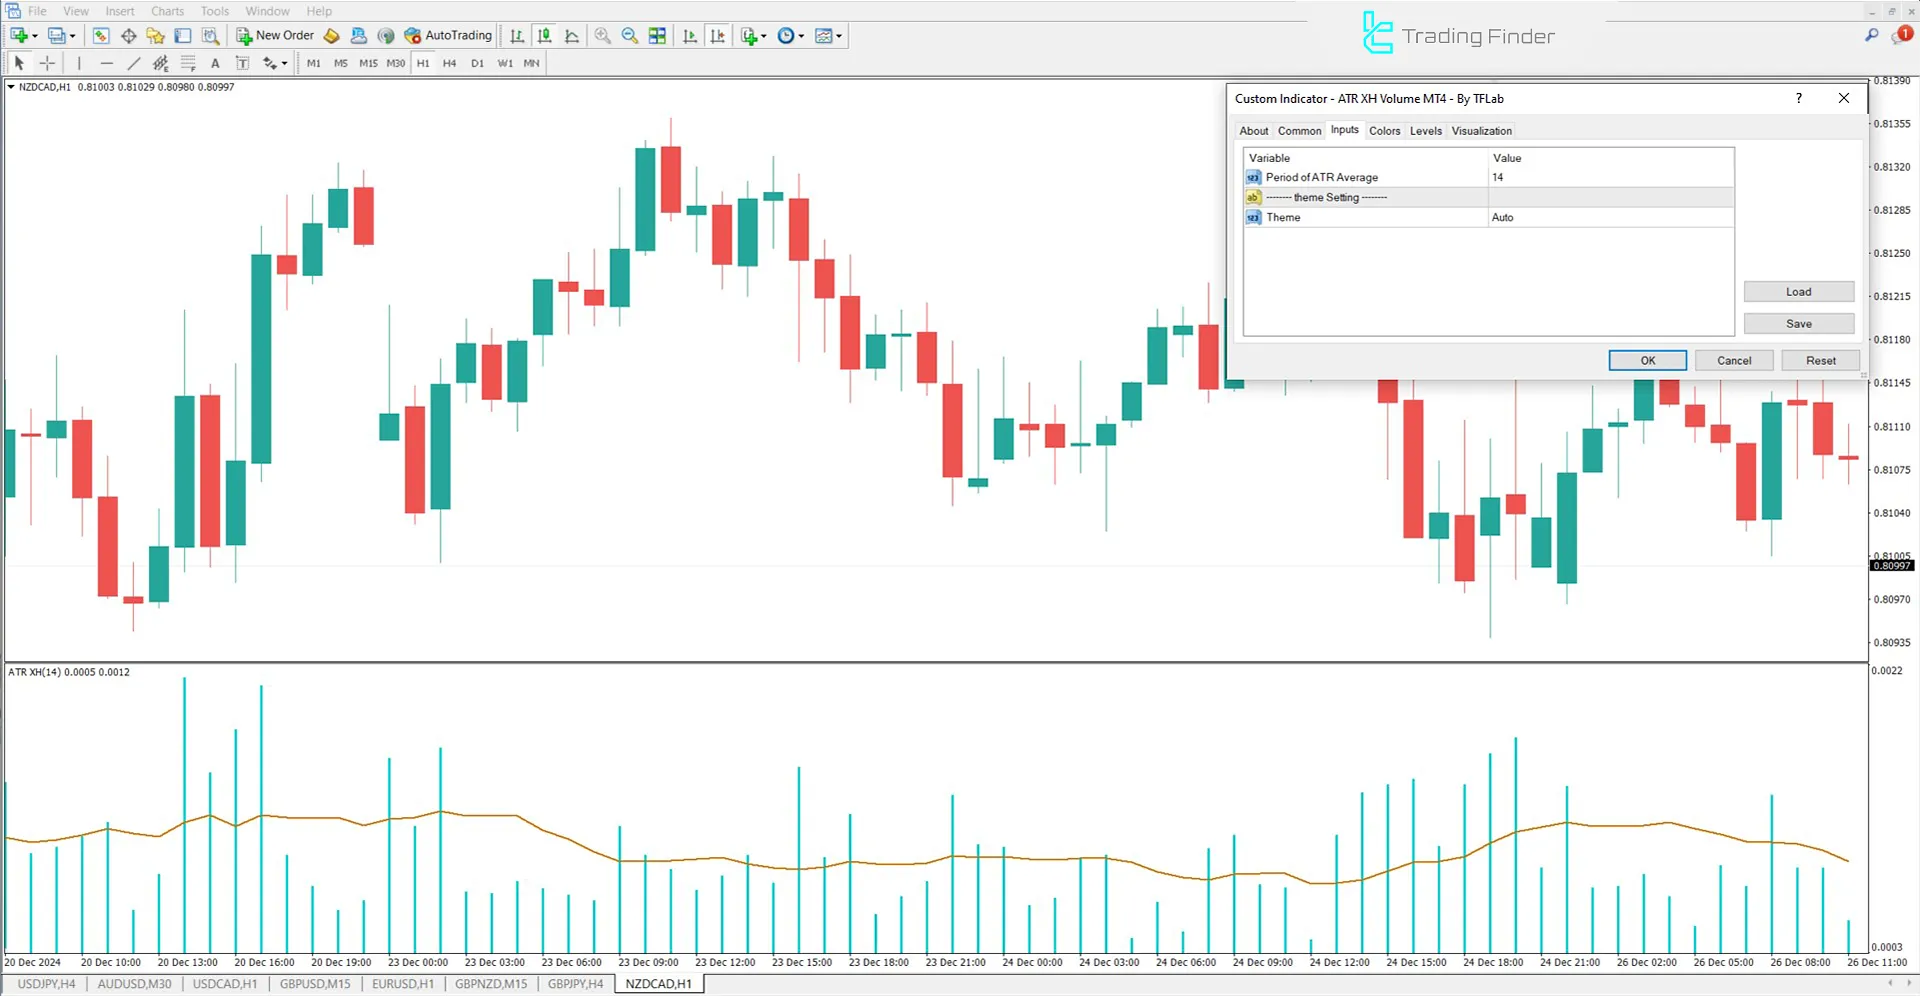Enable chart auto scroll
Image resolution: width=1920 pixels, height=996 pixels.
click(689, 36)
